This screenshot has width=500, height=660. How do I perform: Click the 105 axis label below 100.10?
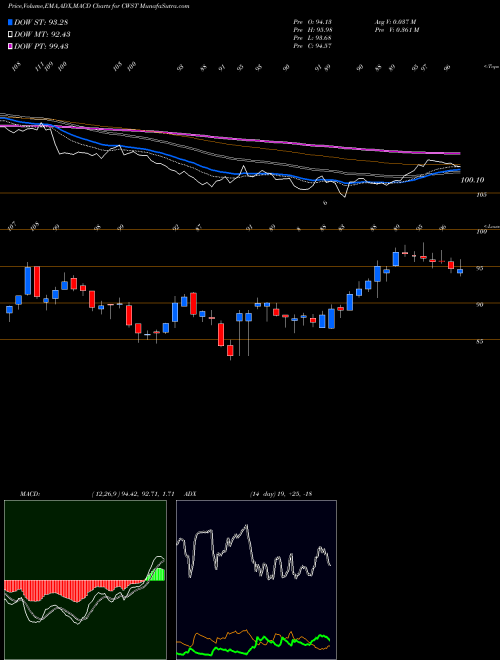point(482,195)
